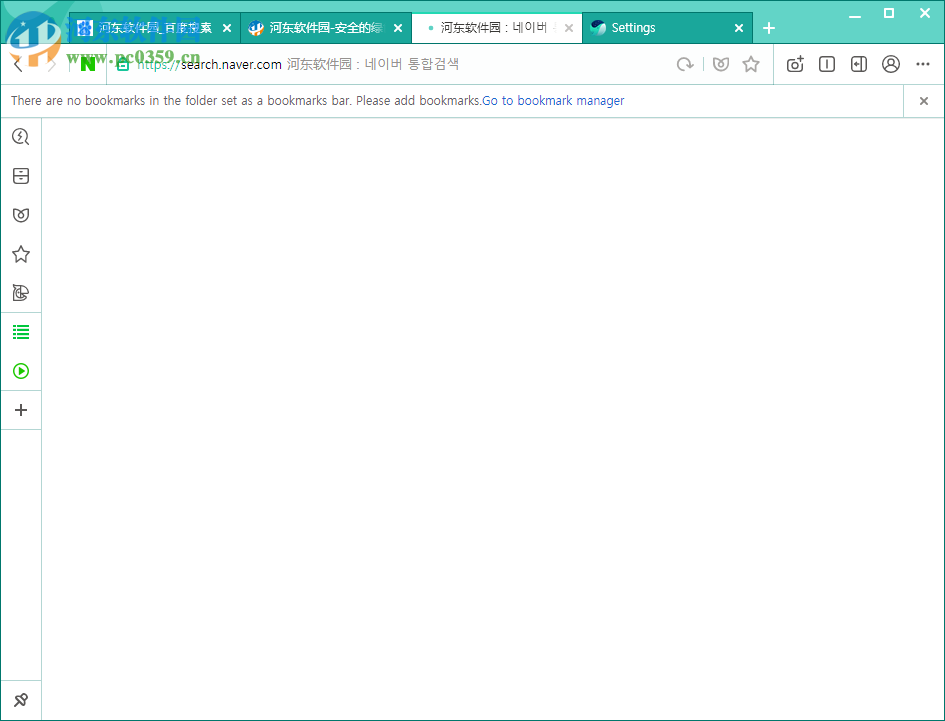
Task: Close the 河东软件园-安全的绿 tab
Action: point(398,28)
